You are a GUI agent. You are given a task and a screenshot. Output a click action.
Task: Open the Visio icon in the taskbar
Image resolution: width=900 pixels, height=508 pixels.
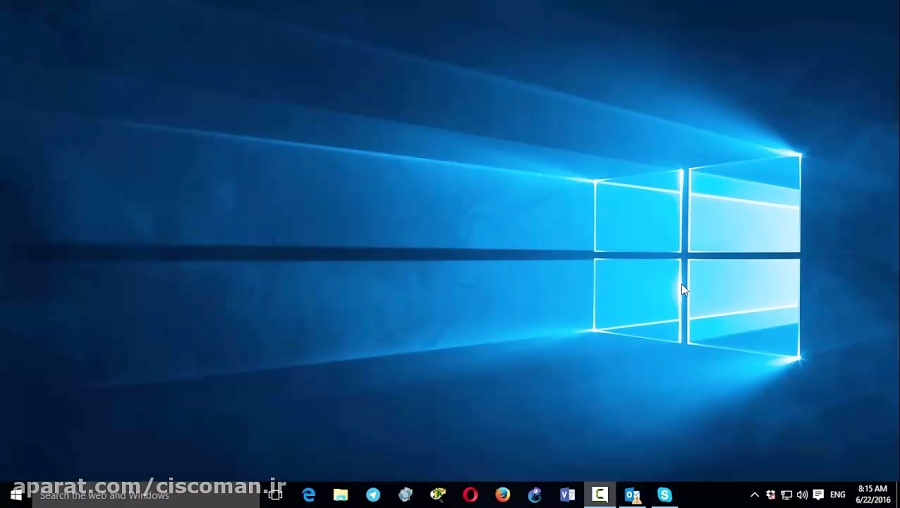567,494
